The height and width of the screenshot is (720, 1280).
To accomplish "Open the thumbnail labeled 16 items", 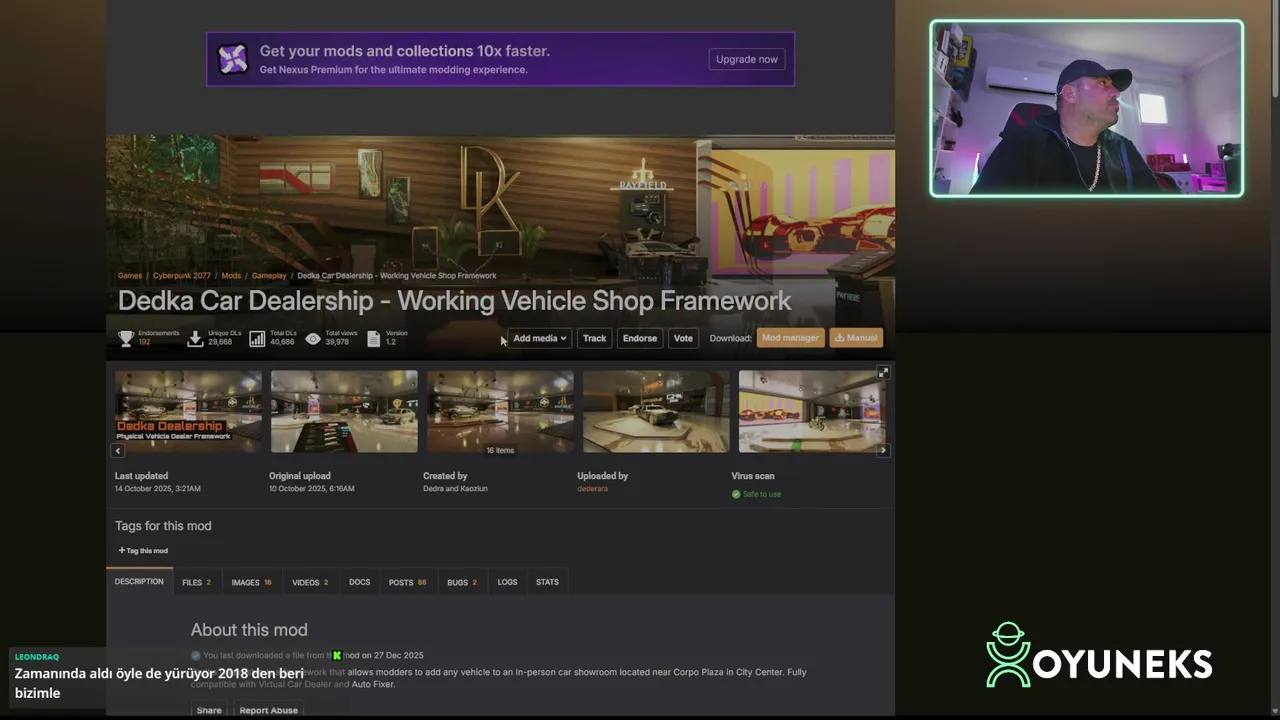I will (x=500, y=412).
